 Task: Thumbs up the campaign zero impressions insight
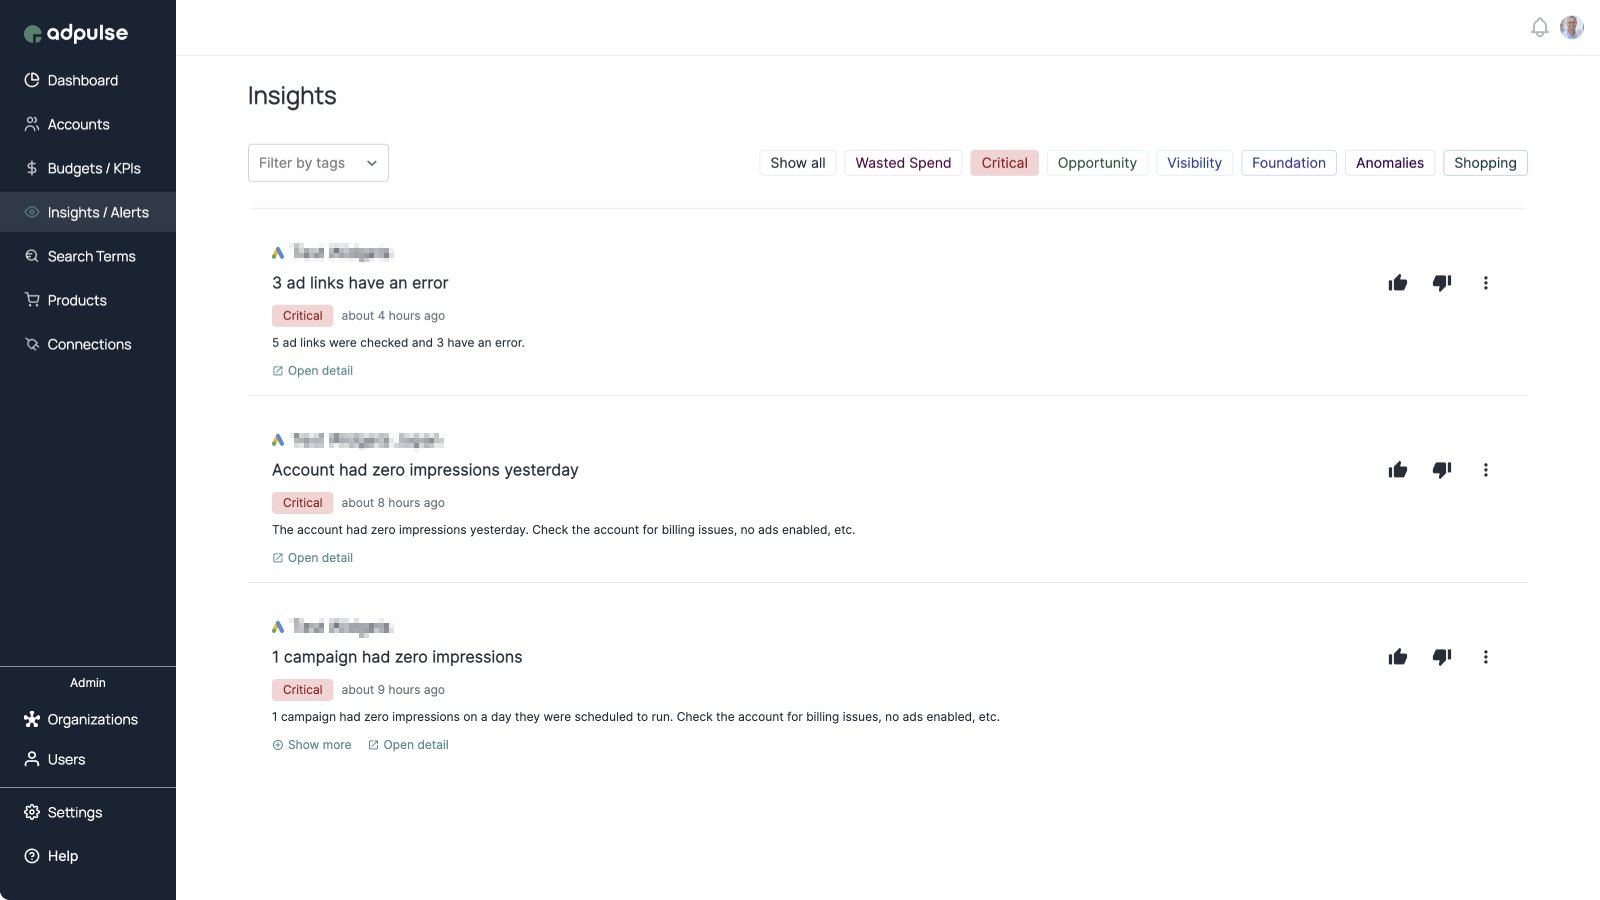click(1398, 657)
